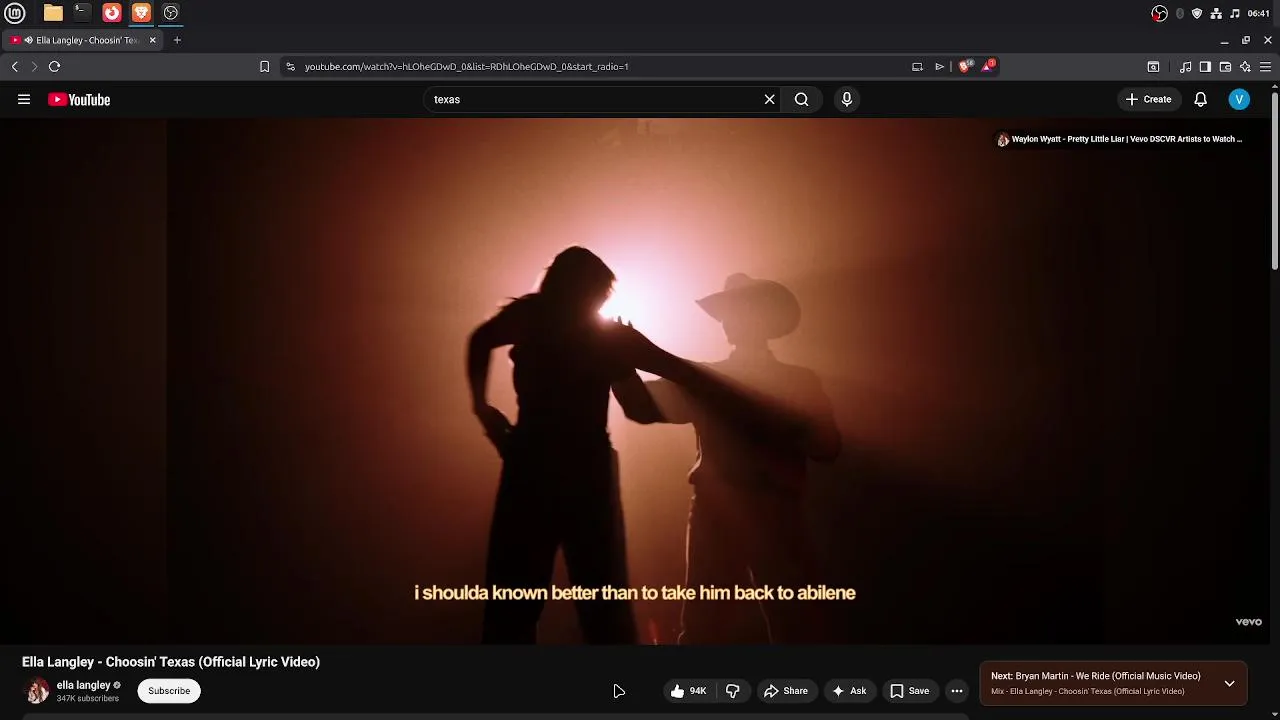Click the page vertical scrollbar
This screenshot has width=1280, height=720.
(1275, 180)
